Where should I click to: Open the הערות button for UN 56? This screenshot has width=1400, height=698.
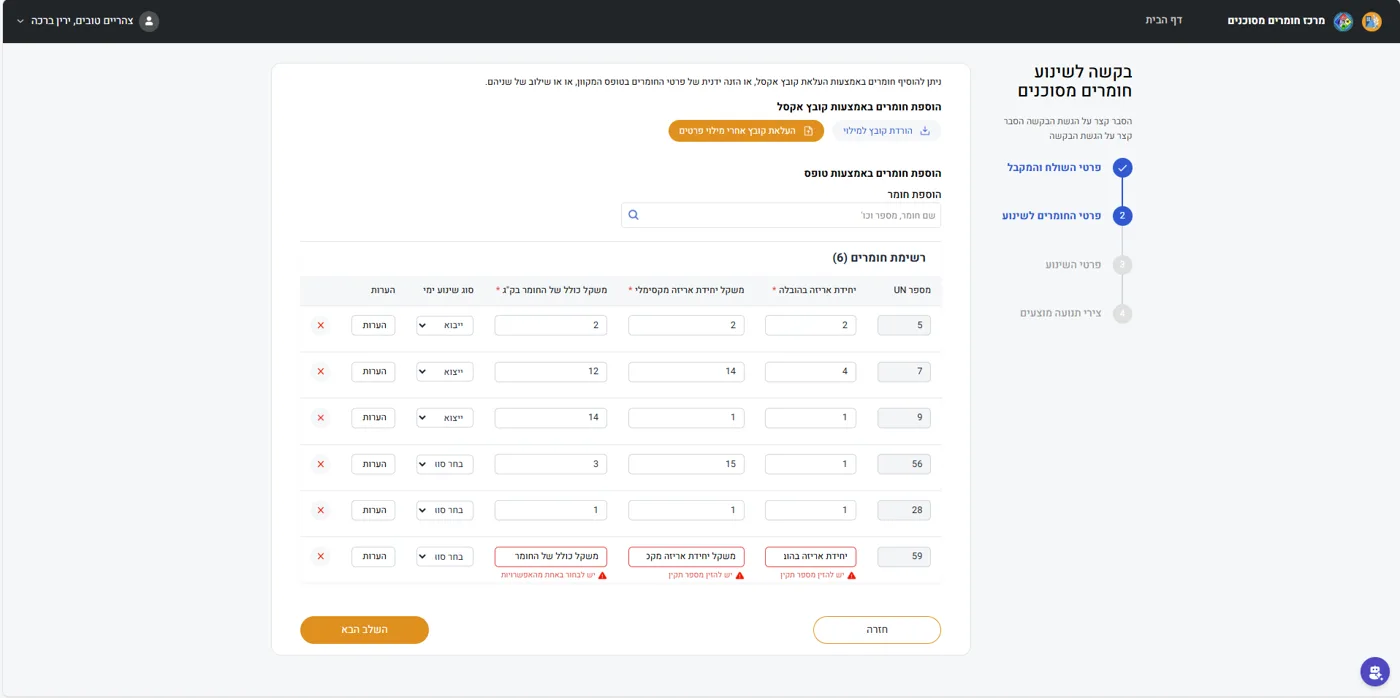(373, 464)
